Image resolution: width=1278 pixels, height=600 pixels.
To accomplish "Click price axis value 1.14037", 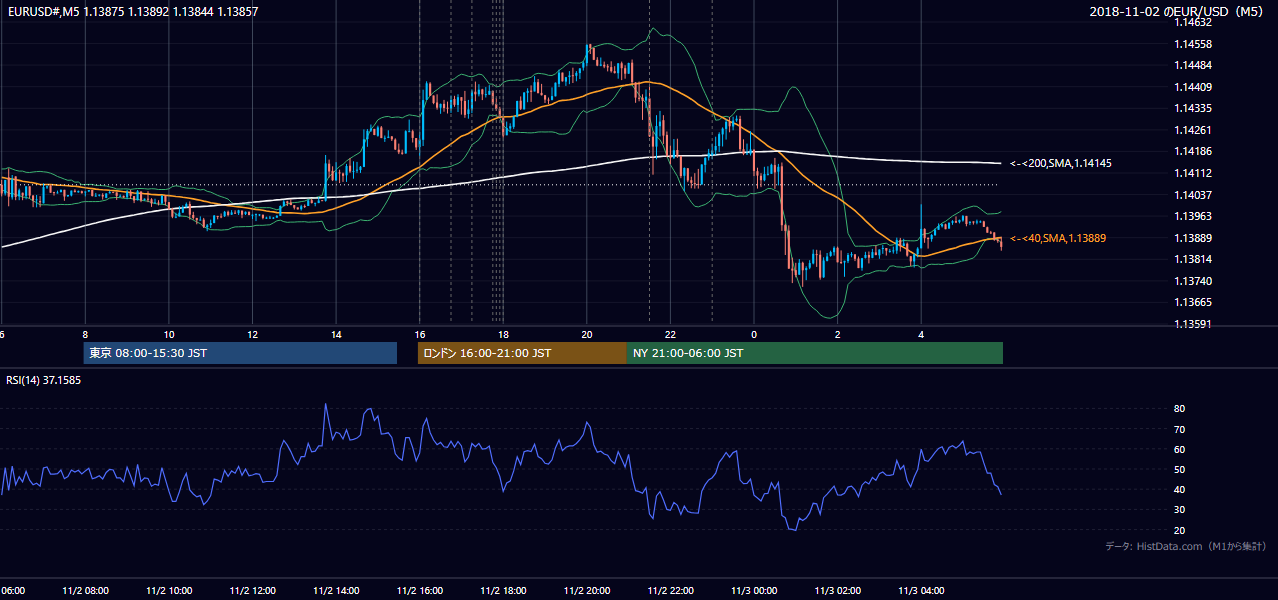I will [1193, 195].
